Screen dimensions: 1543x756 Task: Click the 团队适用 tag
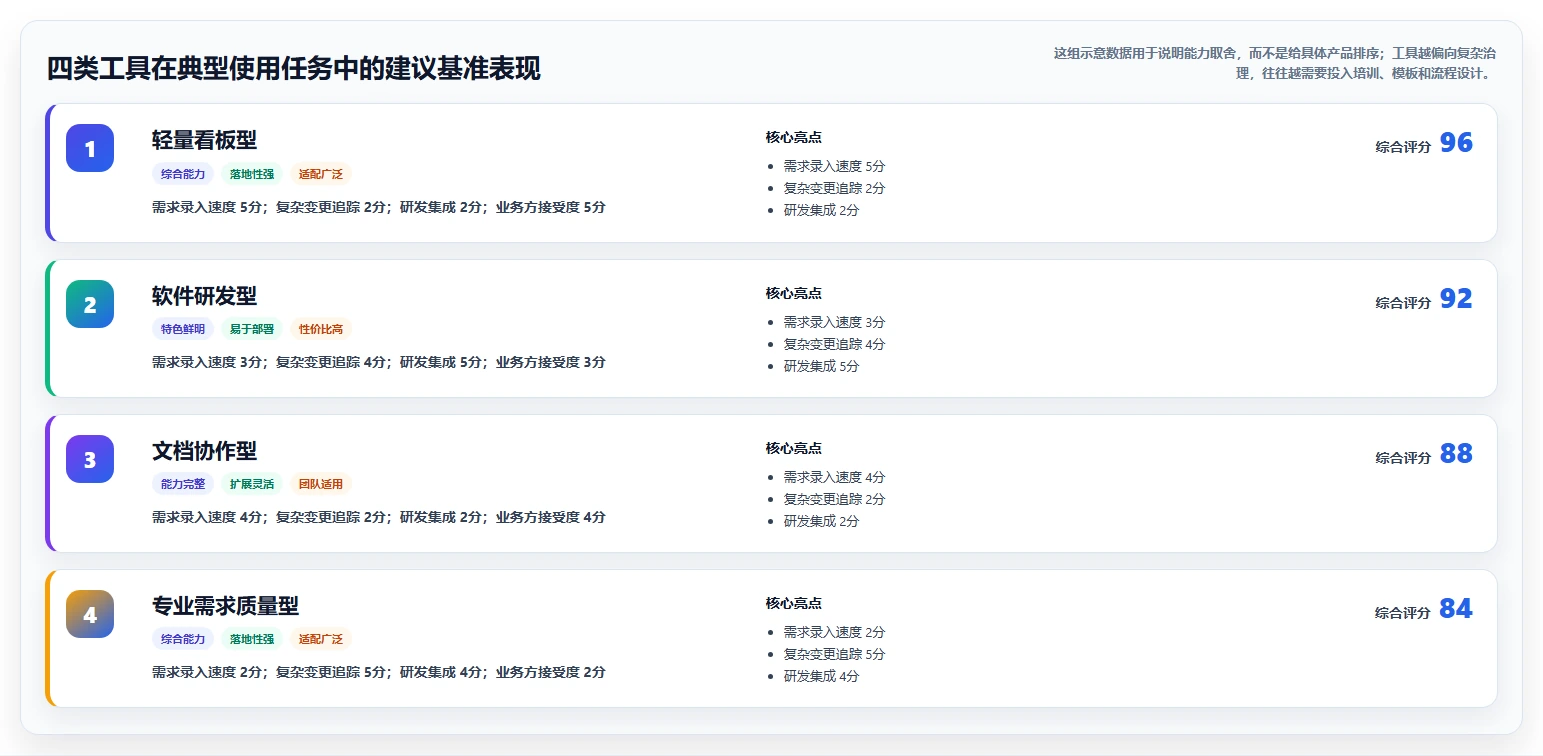pyautogui.click(x=321, y=484)
